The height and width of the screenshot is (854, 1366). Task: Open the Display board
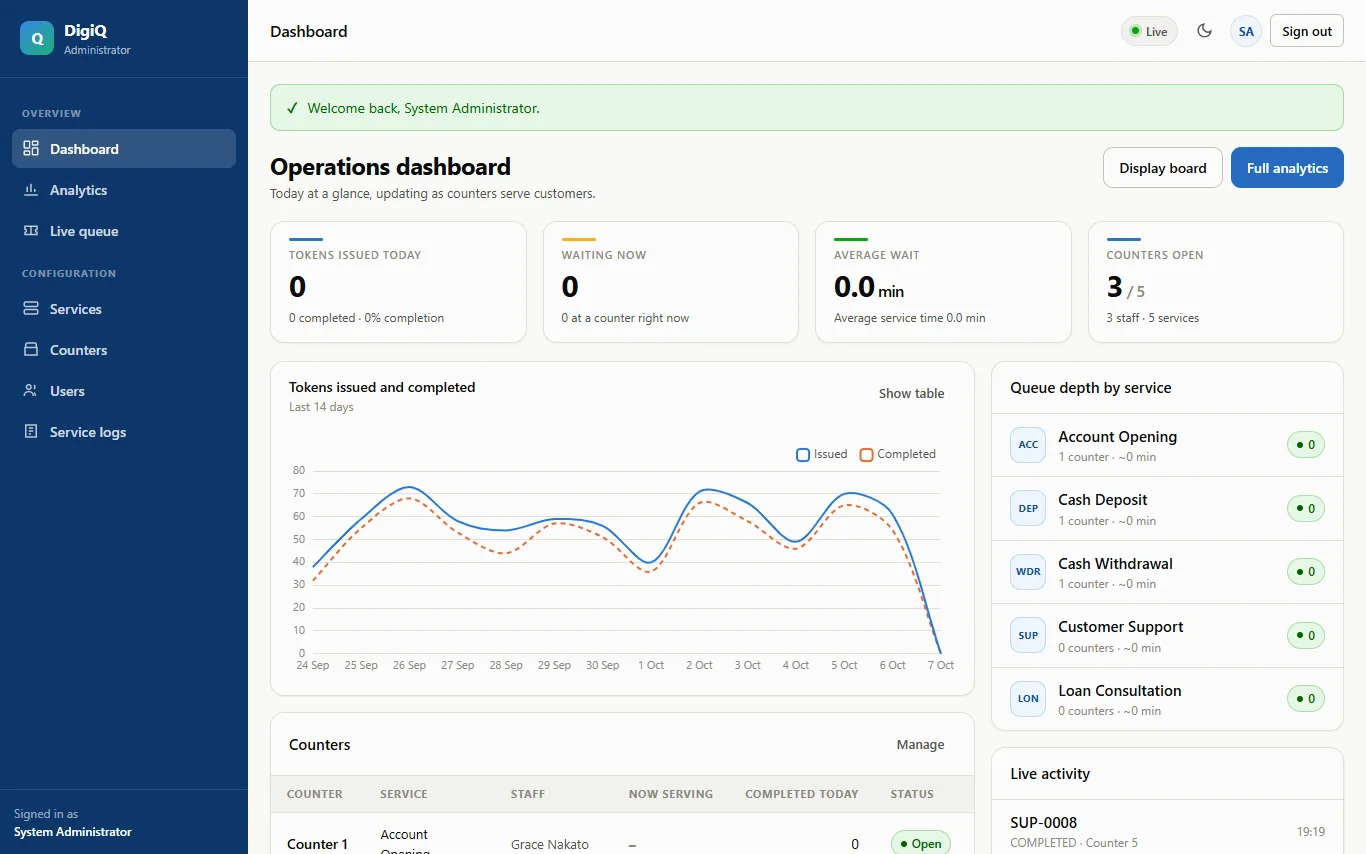click(1163, 168)
